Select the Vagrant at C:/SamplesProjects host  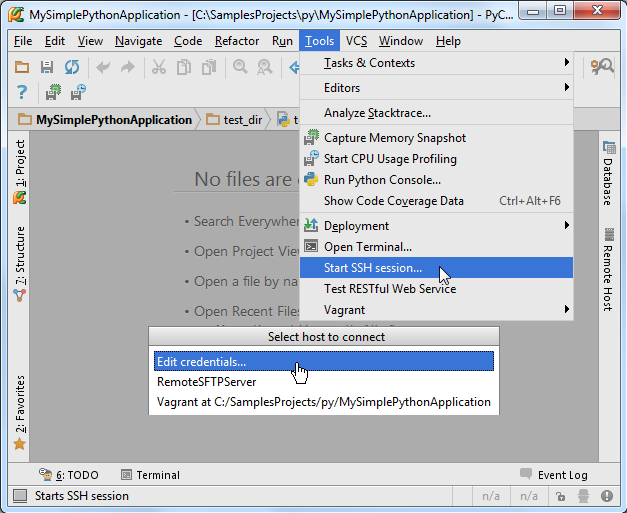[324, 402]
